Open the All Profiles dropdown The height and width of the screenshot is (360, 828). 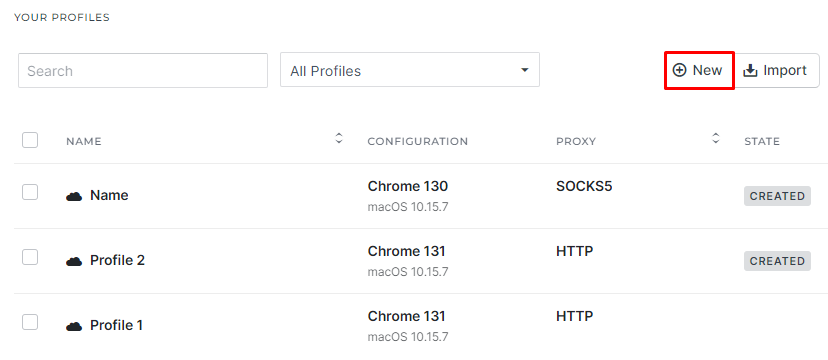point(410,69)
